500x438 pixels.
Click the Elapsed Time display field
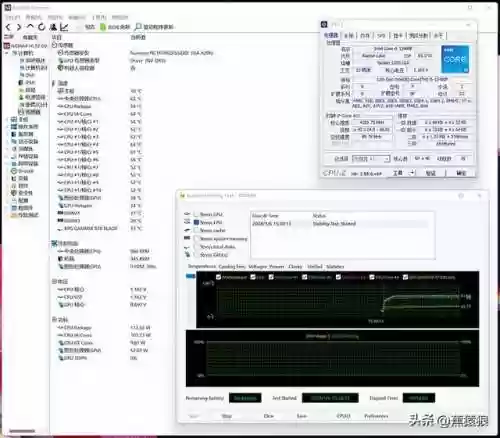tap(419, 398)
